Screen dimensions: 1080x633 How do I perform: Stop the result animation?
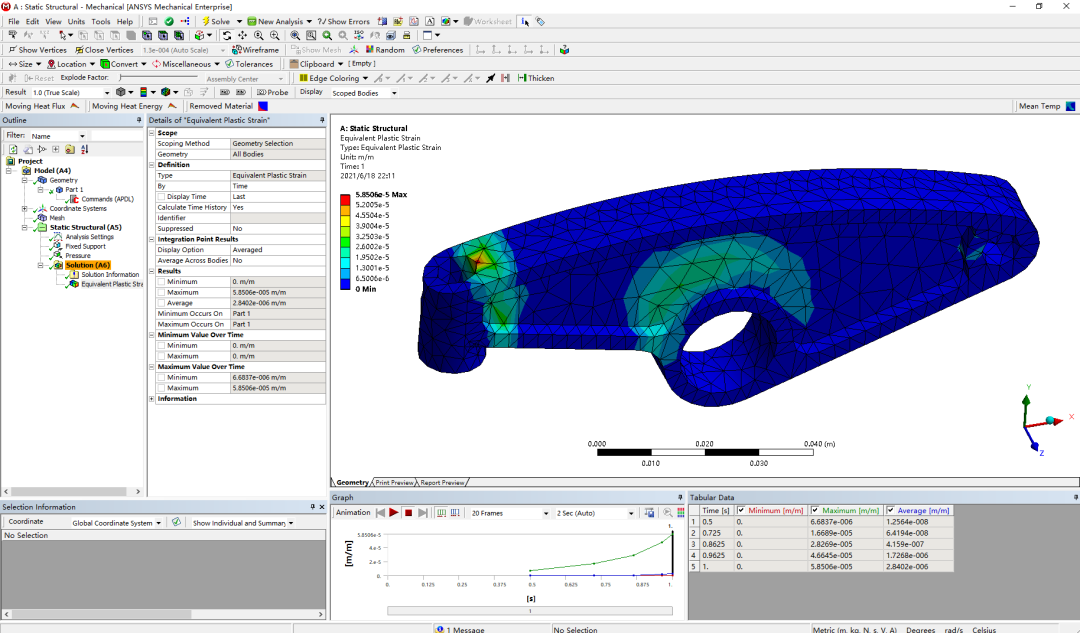point(408,512)
